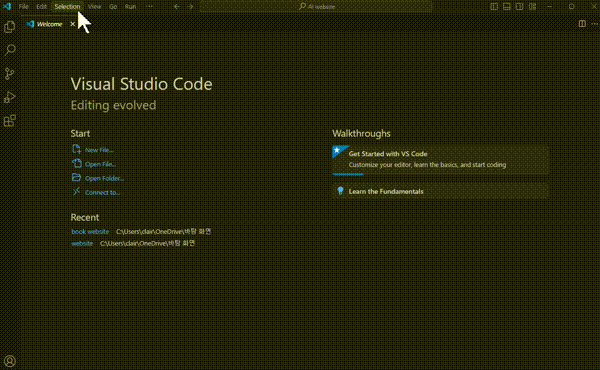Open the editor more actions ellipsis
Viewport: 600px width, 370px height.
[594, 24]
